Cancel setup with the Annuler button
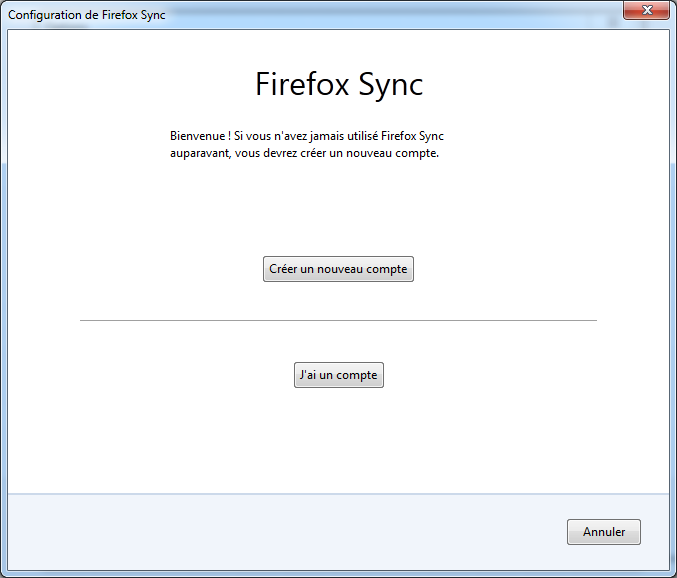 point(604,532)
